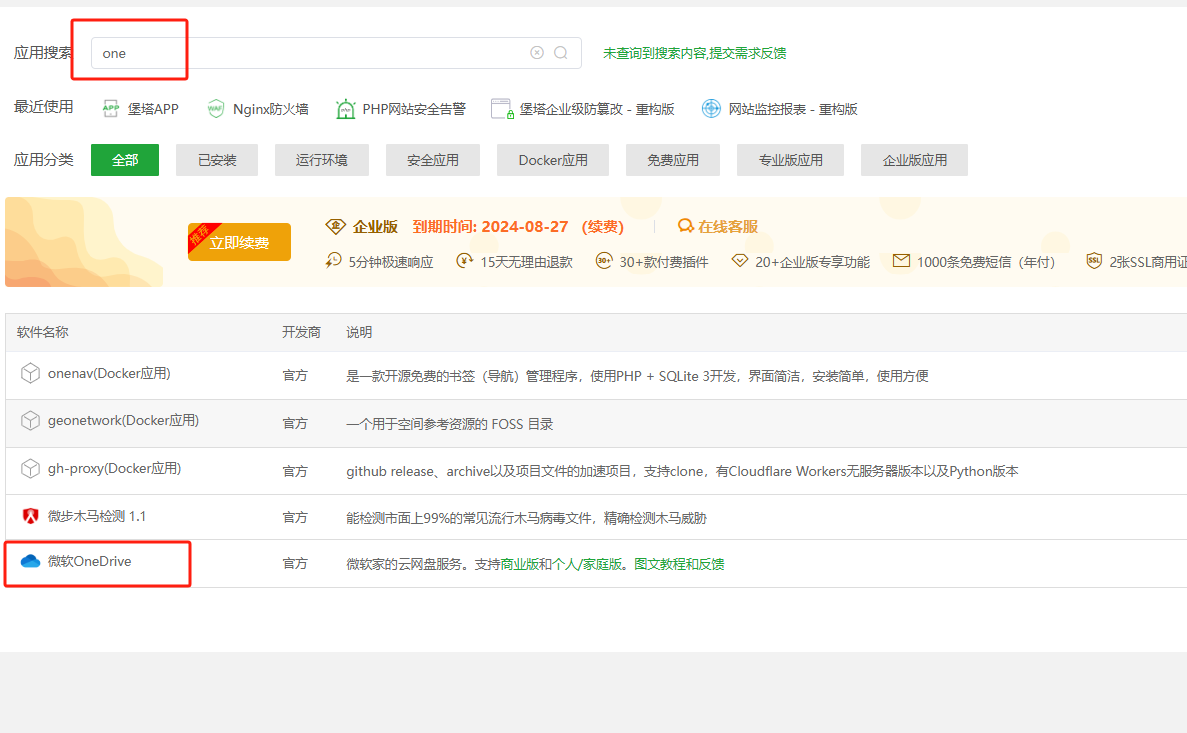1187x733 pixels.
Task: Open 网站监控报表 - 重构版
Action: coord(793,109)
